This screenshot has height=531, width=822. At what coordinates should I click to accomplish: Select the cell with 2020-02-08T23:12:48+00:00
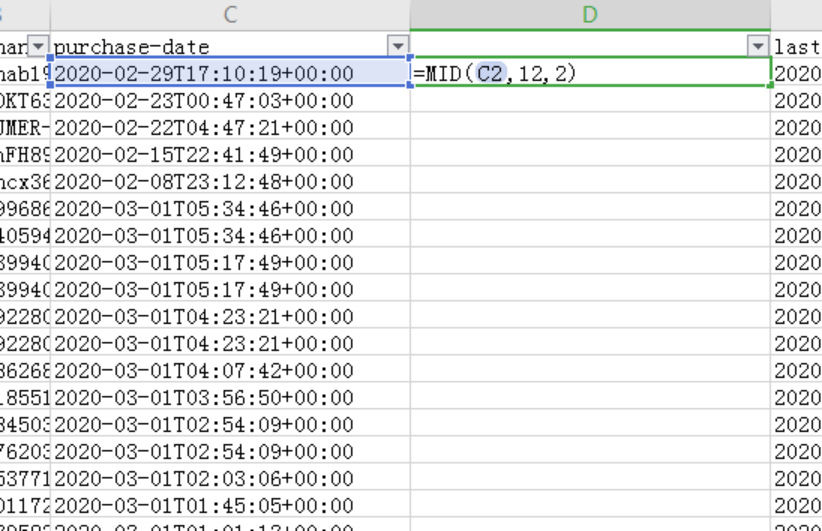[x=228, y=181]
